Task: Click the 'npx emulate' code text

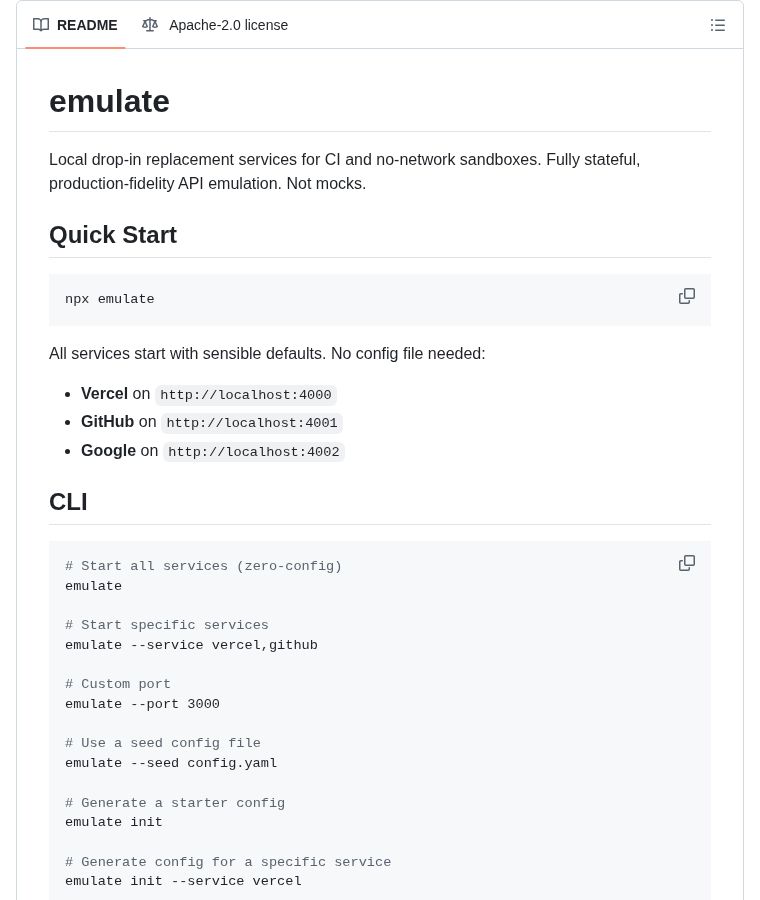Action: click(x=110, y=299)
